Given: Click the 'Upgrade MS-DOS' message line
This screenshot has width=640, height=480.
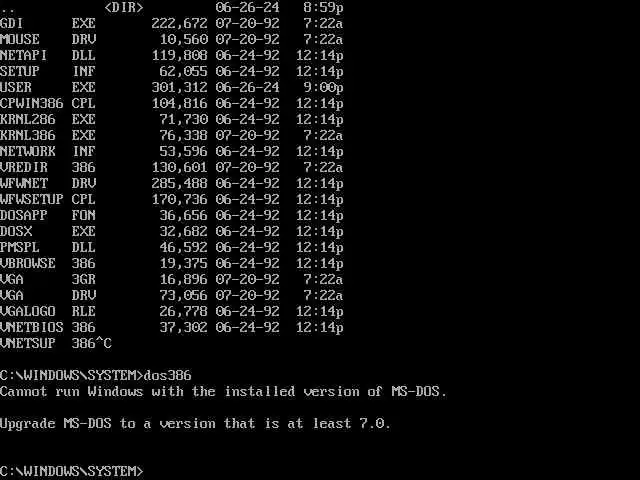Looking at the screenshot, I should pyautogui.click(x=196, y=423).
